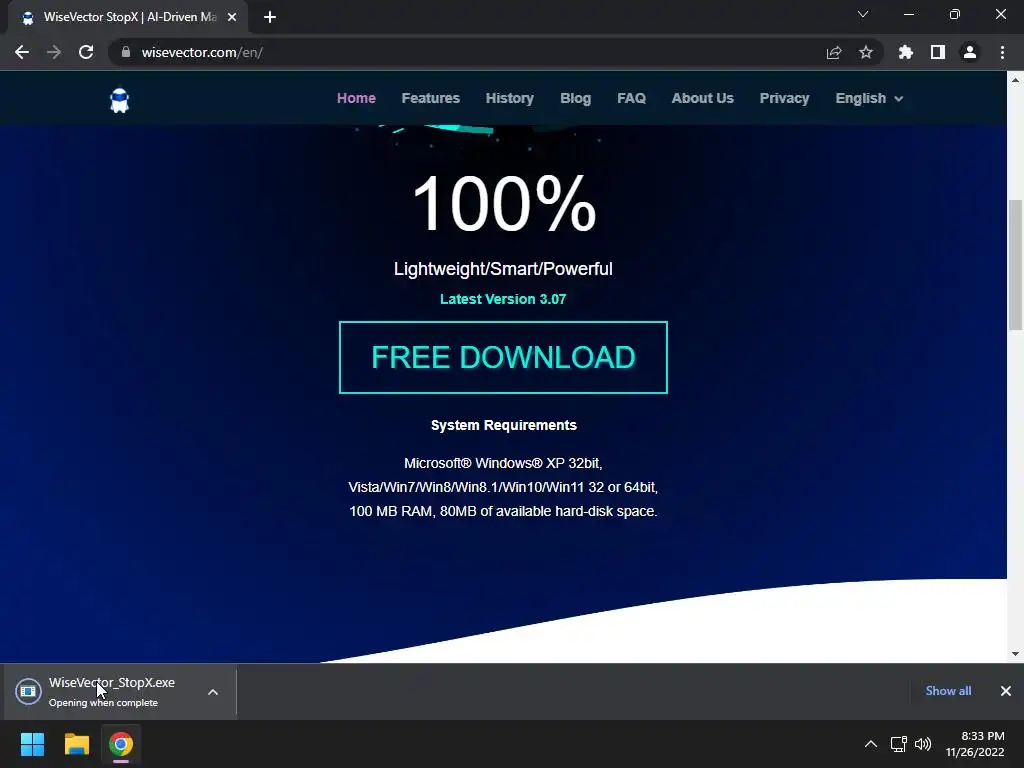This screenshot has width=1024, height=768.
Task: Close the WiseVector StopX tab
Action: [232, 17]
